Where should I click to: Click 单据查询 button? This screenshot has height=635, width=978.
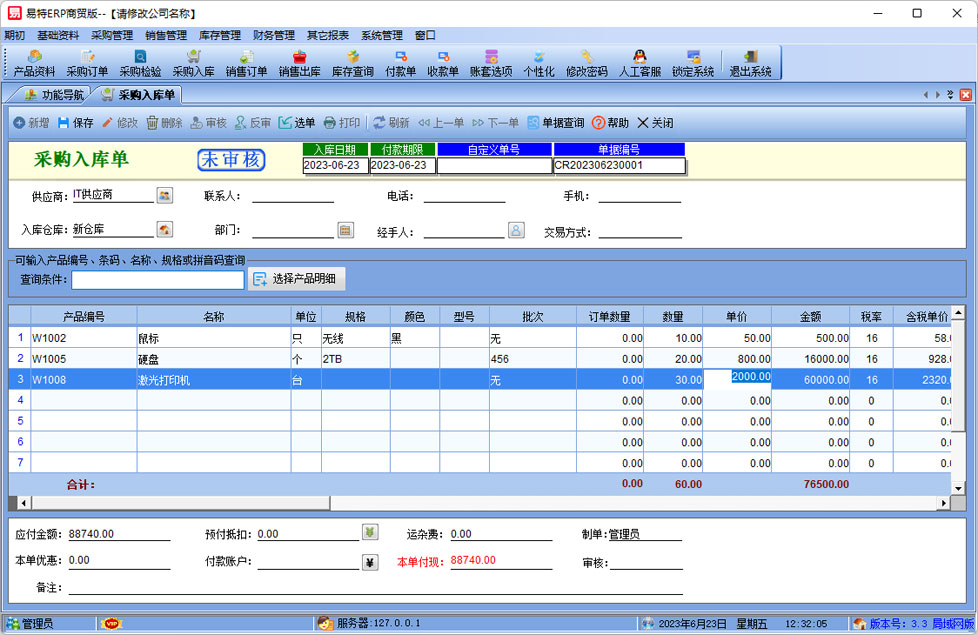click(x=555, y=123)
